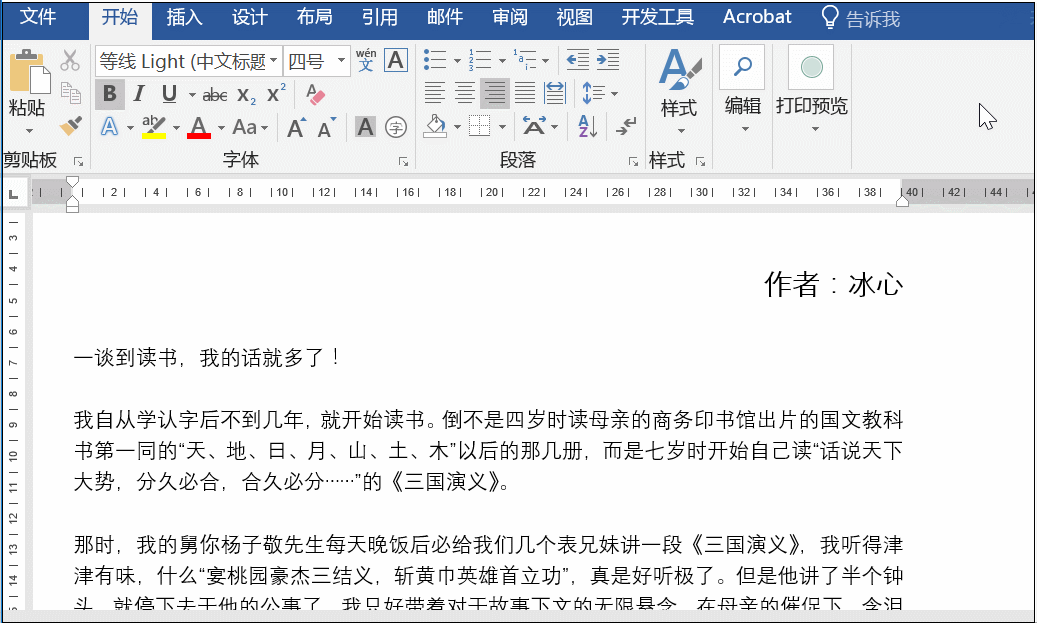Click the Cut scissors icon
The image size is (1037, 623).
pyautogui.click(x=69, y=60)
